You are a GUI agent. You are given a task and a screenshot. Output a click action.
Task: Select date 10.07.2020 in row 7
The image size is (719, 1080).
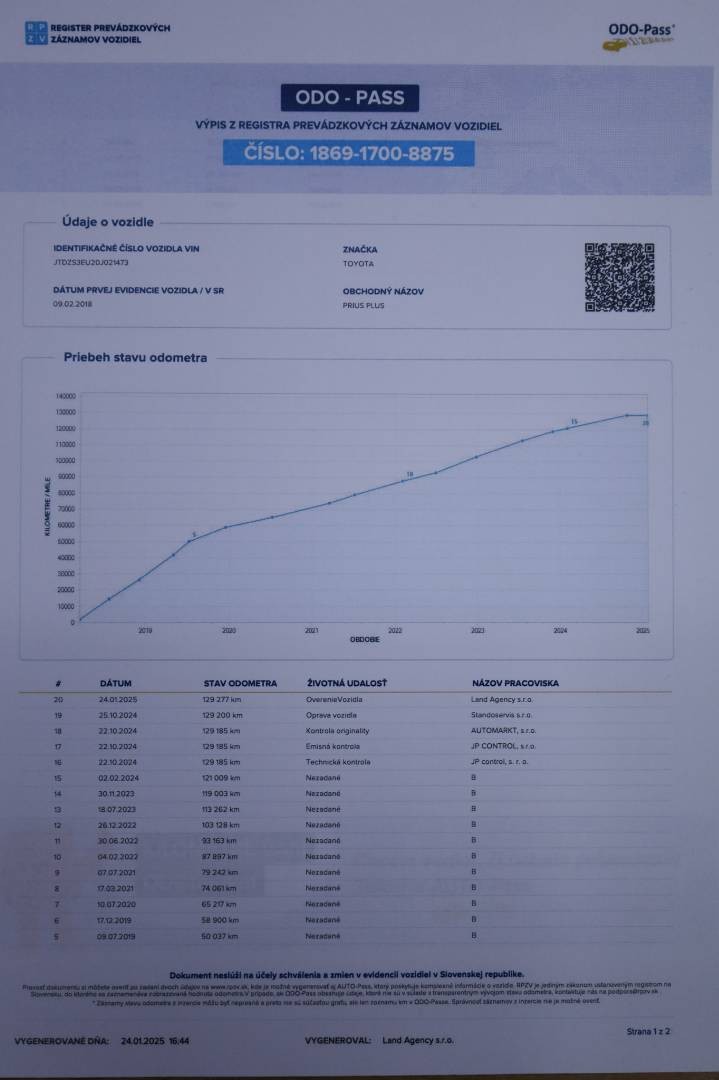coord(116,904)
